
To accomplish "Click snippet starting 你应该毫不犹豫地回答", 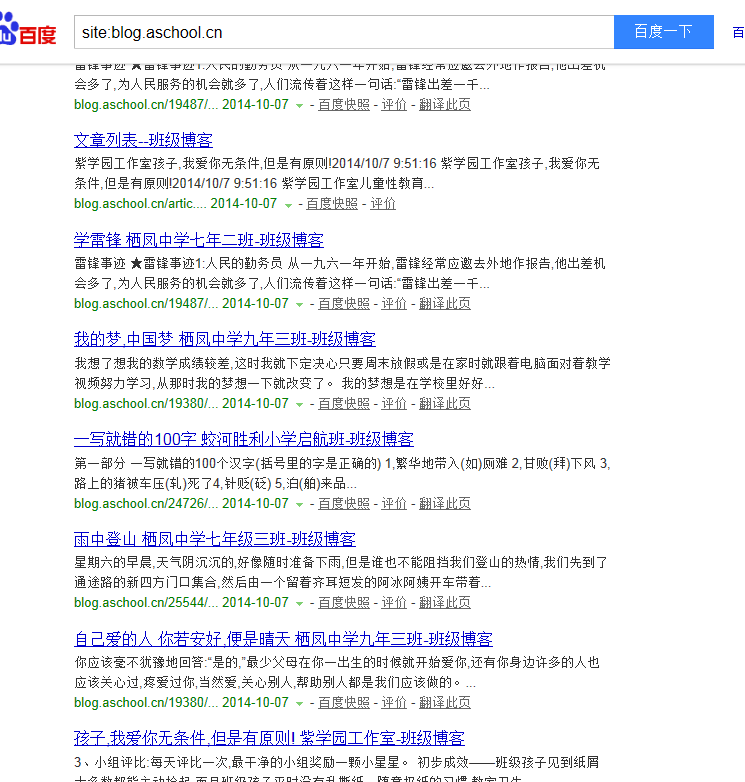I will pos(337,672).
